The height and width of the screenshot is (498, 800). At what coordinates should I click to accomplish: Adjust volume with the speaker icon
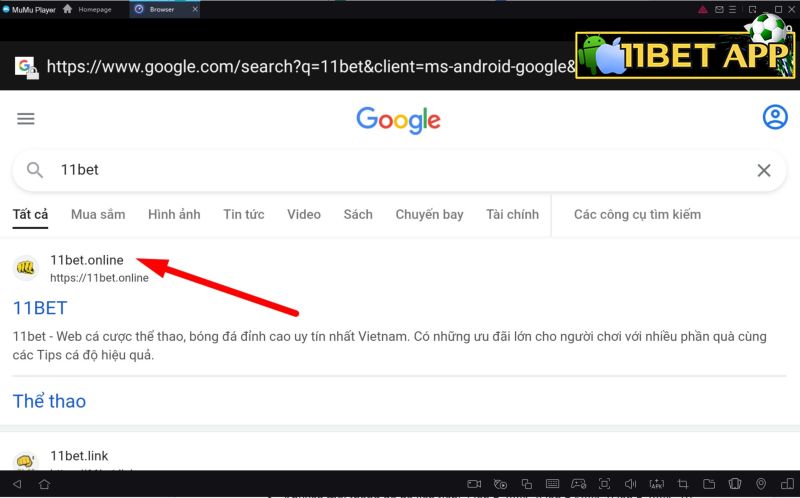tap(631, 484)
